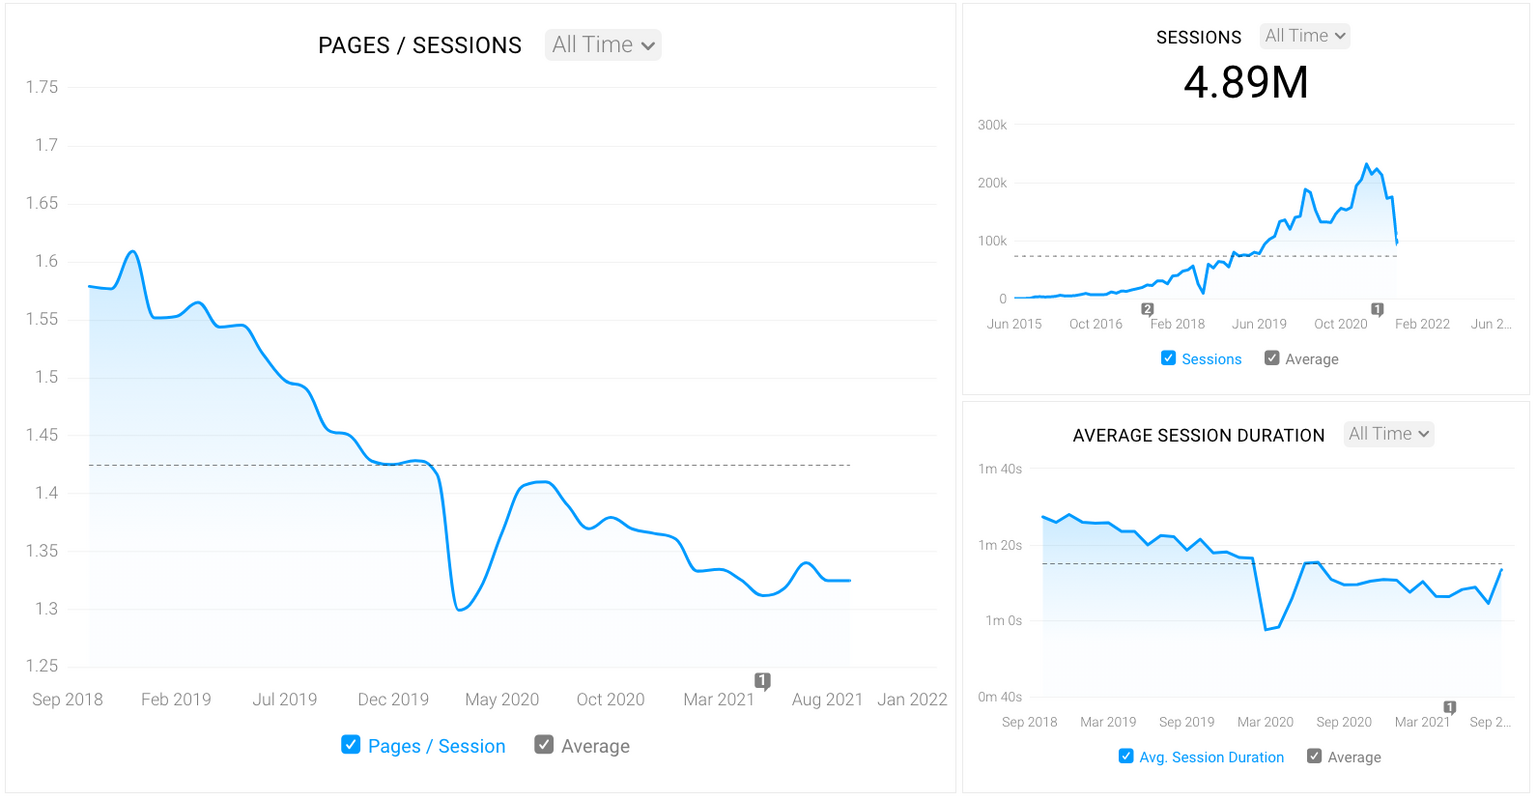Uncheck the Avg. Session Duration checkbox

[1125, 756]
